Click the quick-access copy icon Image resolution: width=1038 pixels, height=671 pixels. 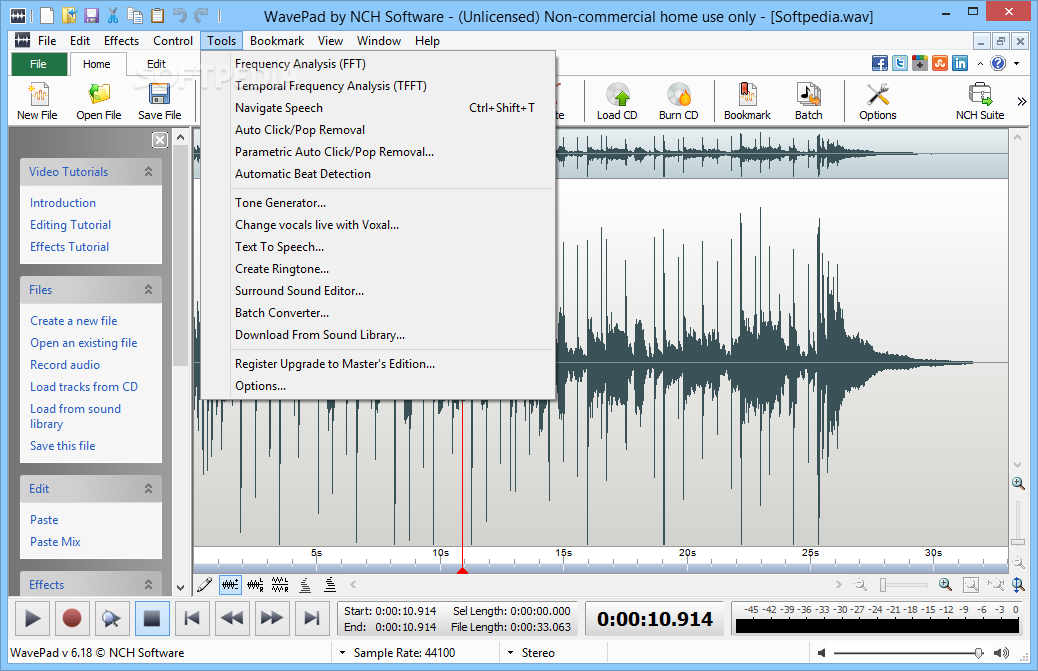135,15
